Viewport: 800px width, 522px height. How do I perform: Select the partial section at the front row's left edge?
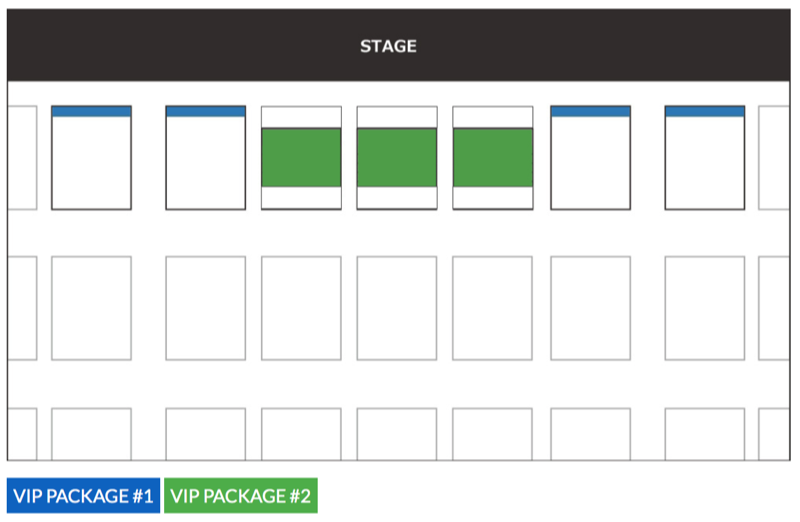tap(22, 158)
